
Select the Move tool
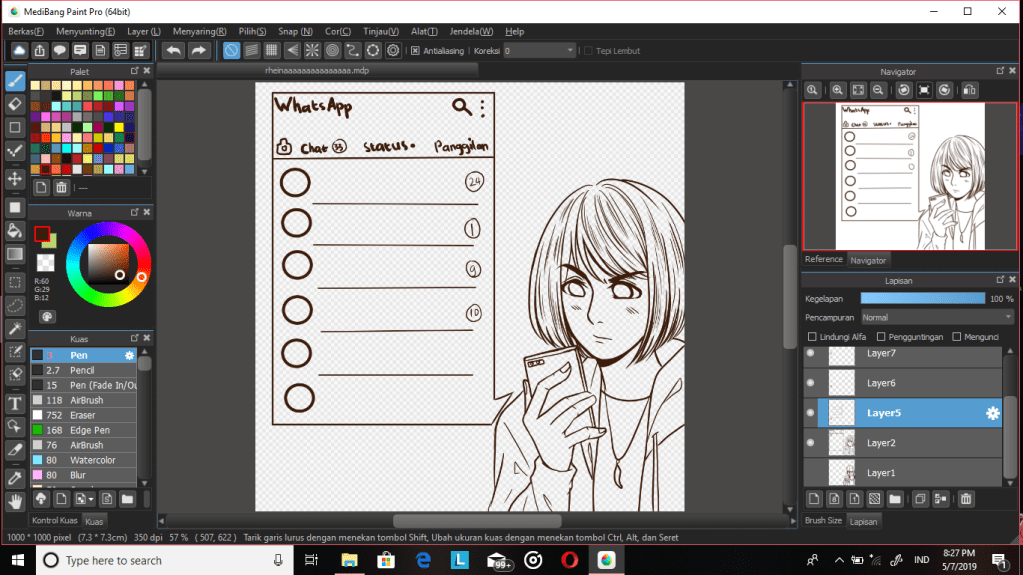(x=15, y=179)
